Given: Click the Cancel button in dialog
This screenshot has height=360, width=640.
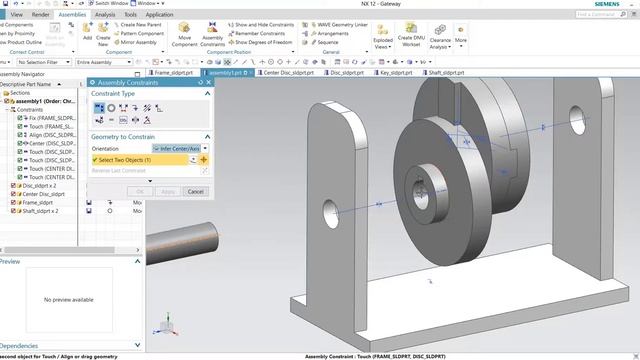Looking at the screenshot, I should click(196, 191).
